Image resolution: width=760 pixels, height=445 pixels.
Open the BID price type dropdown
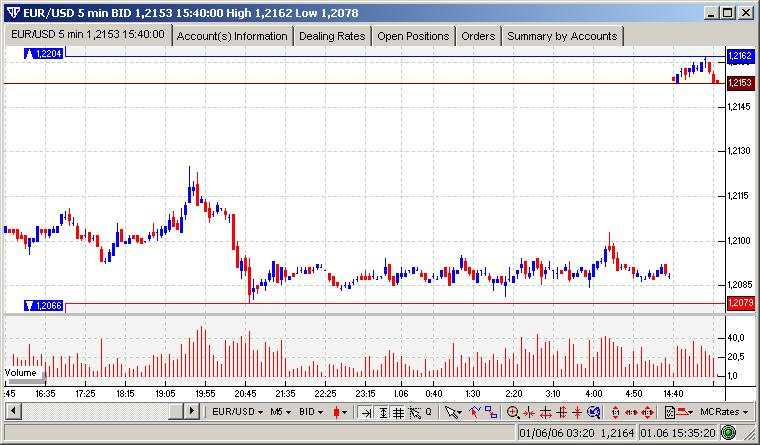[x=311, y=412]
